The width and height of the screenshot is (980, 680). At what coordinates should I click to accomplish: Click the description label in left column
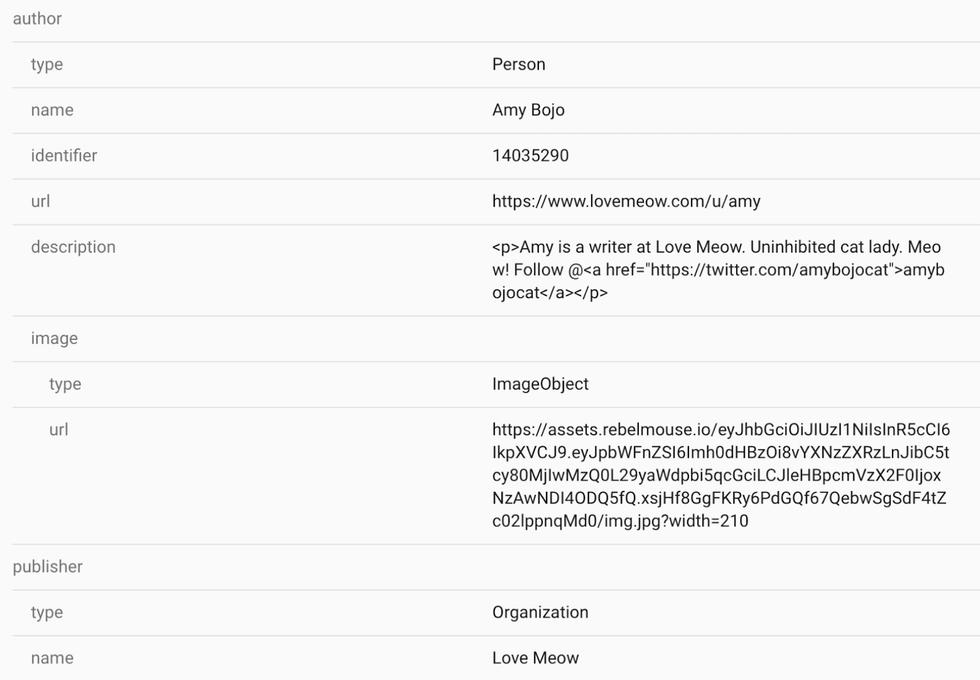pos(72,247)
